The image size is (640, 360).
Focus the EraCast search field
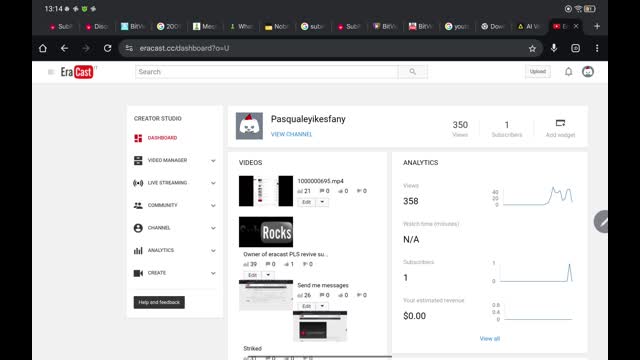tap(267, 72)
